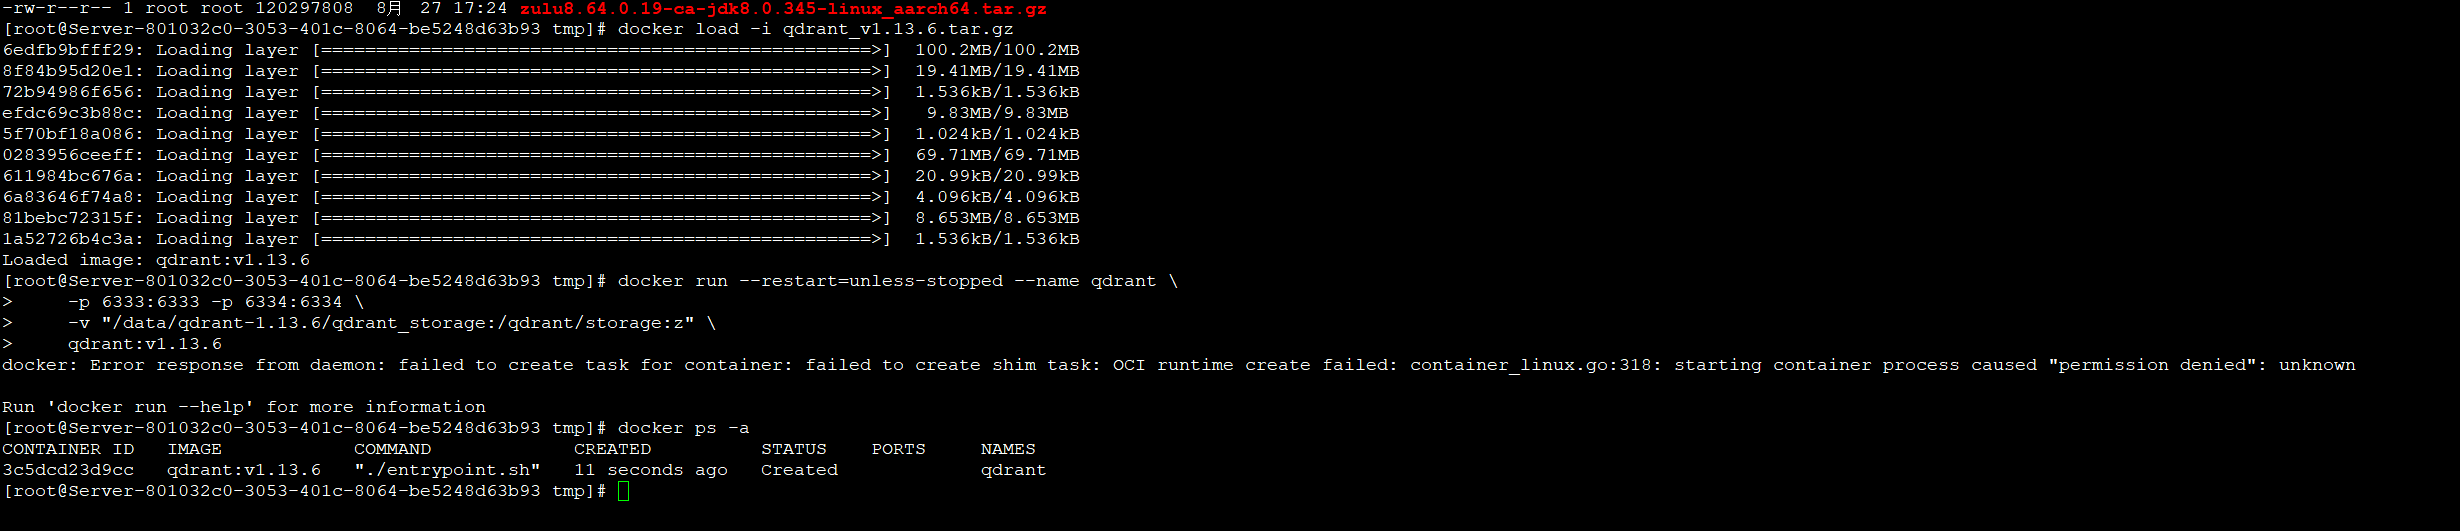Click the green cursor at the last prompt
This screenshot has height=531, width=2460.
click(623, 491)
